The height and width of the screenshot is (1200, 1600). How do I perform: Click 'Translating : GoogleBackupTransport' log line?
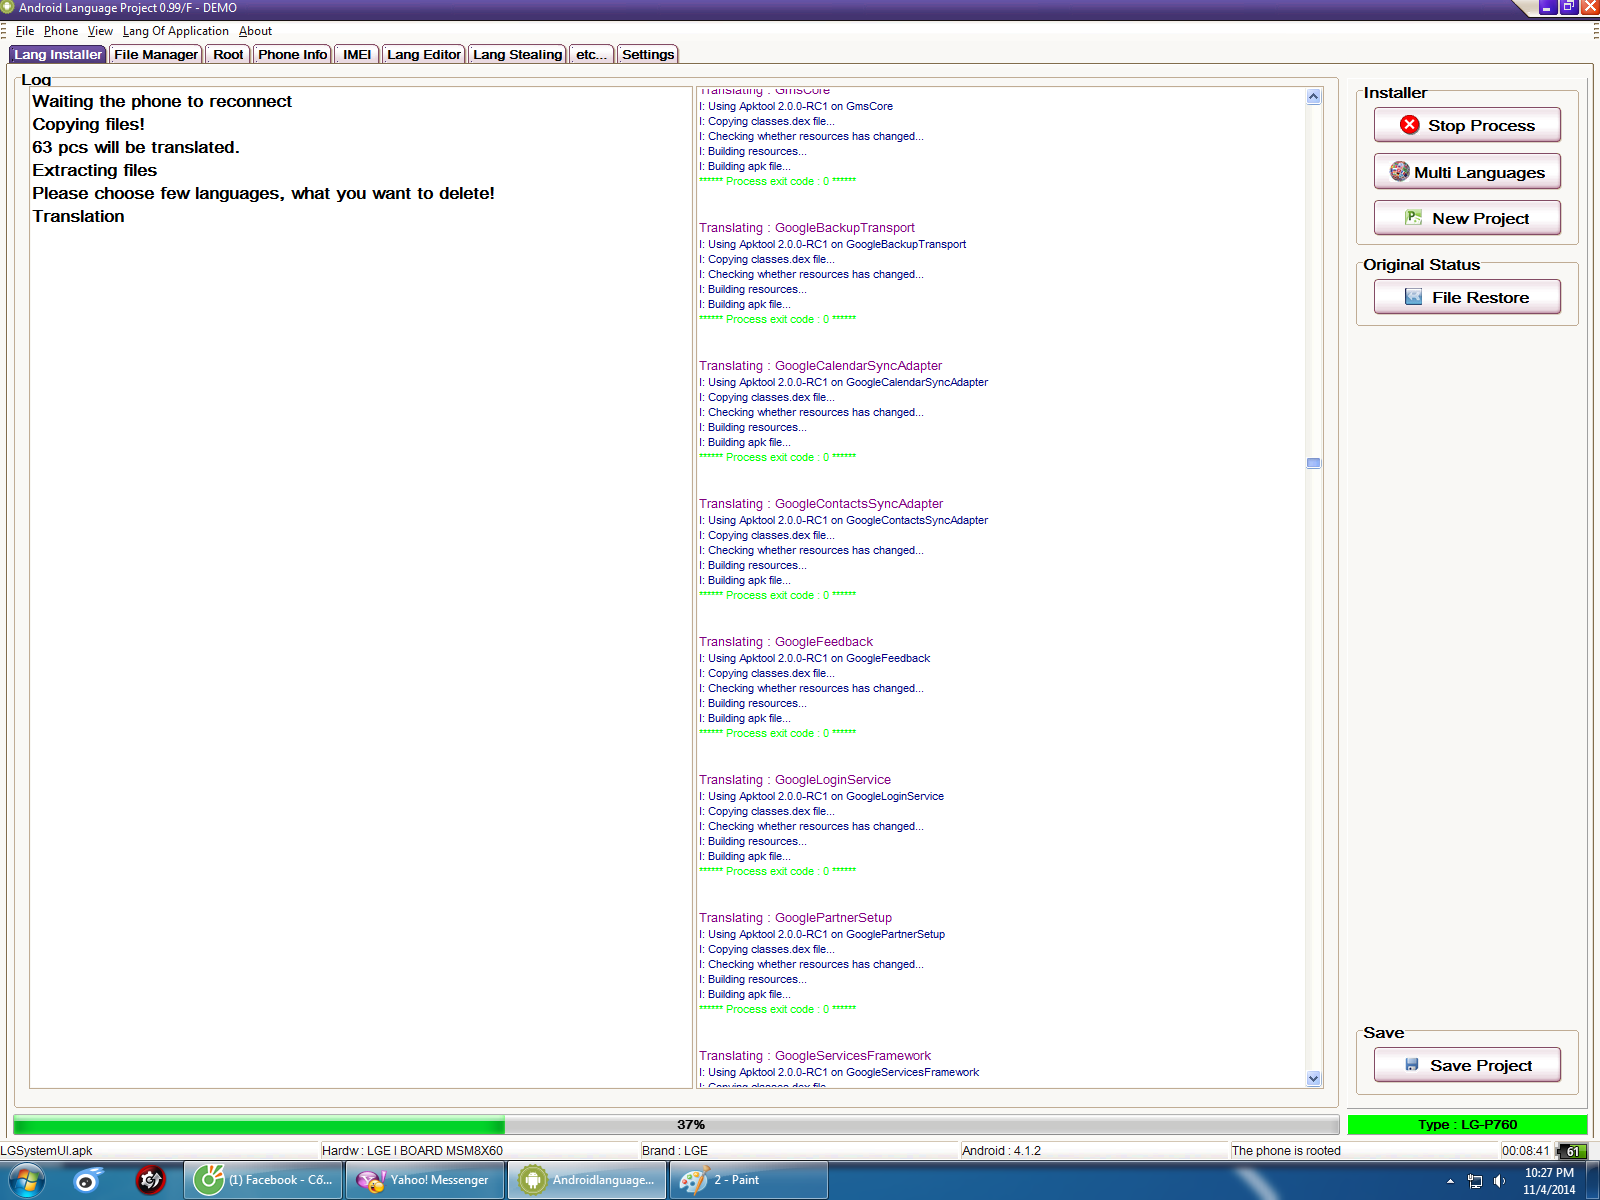click(806, 228)
